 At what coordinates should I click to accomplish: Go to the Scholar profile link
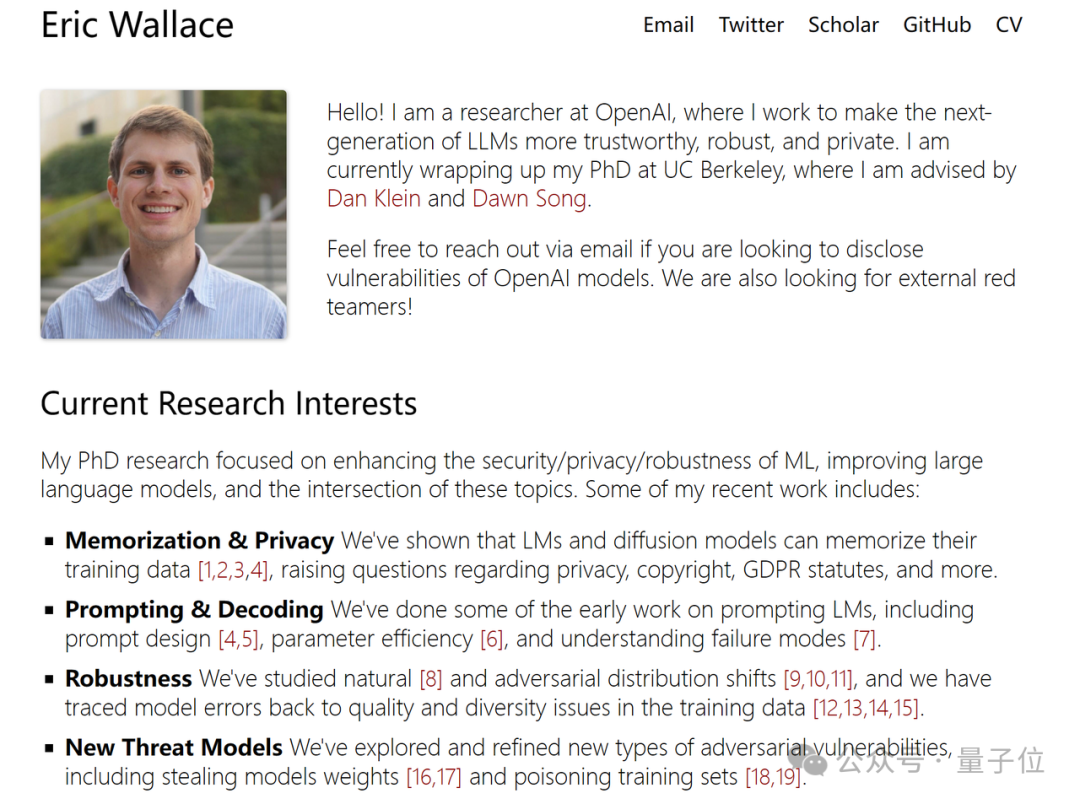[x=843, y=25]
